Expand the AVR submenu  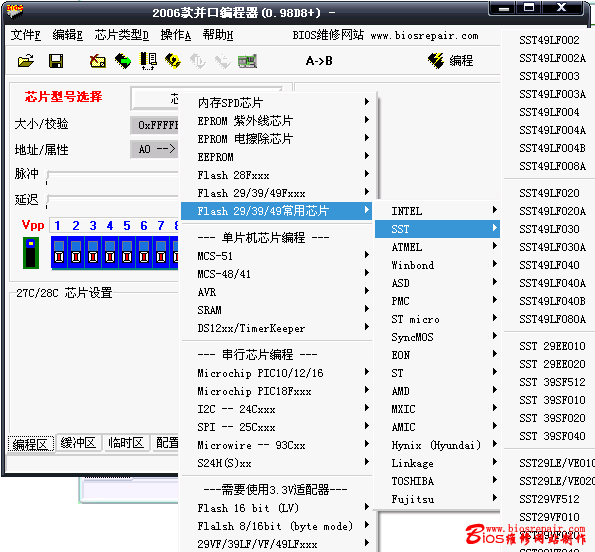tap(276, 292)
